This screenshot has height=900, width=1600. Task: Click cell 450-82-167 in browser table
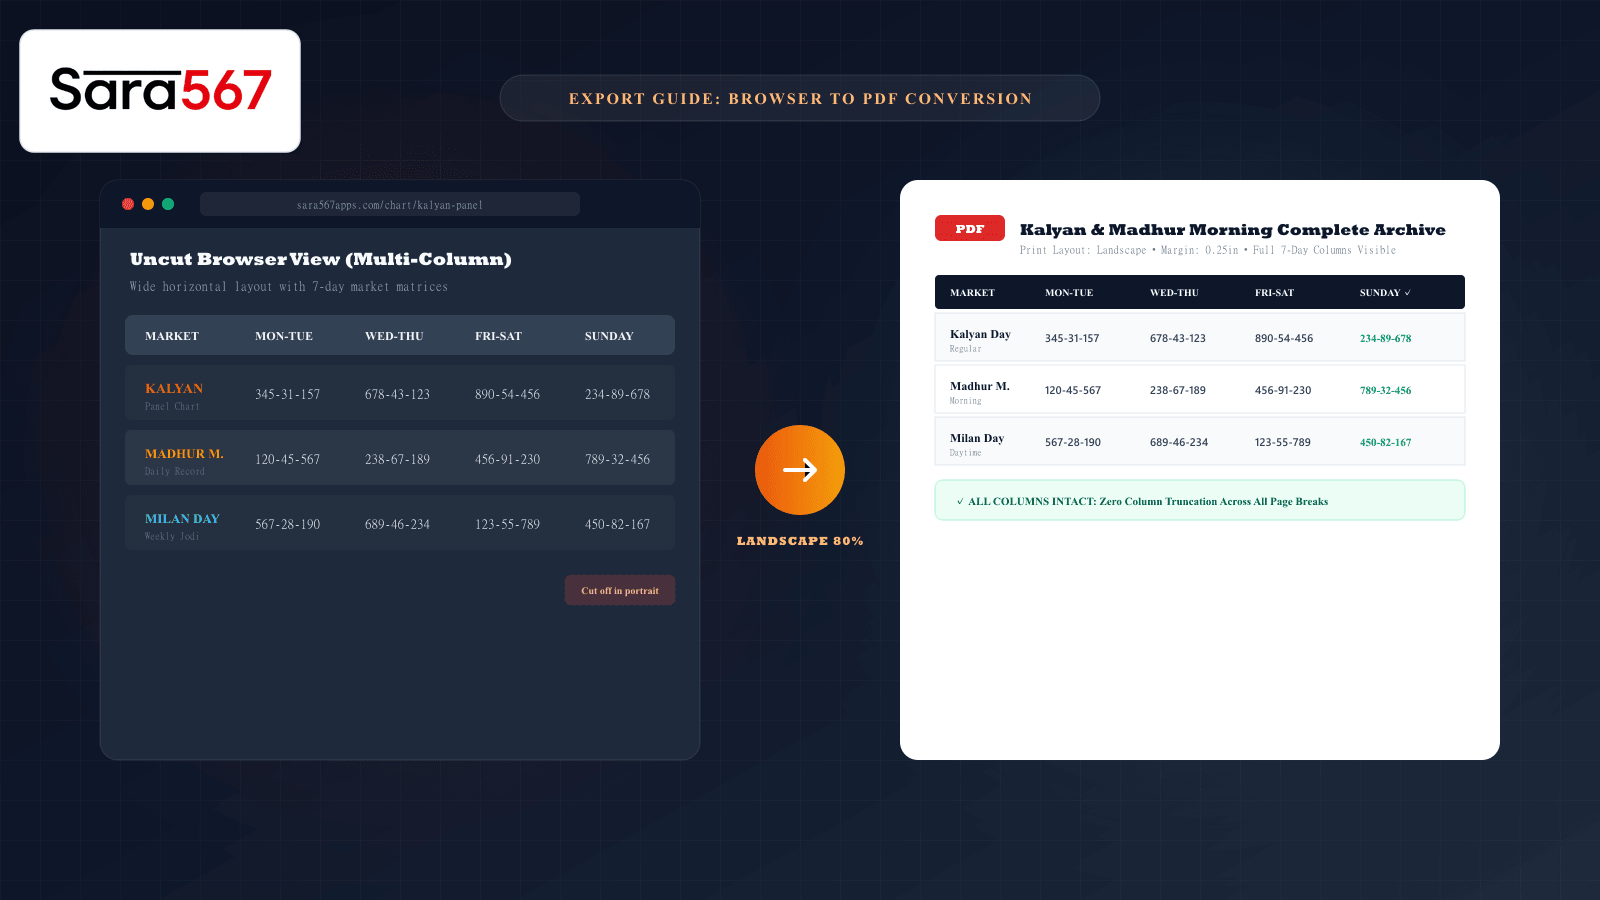[x=617, y=524]
